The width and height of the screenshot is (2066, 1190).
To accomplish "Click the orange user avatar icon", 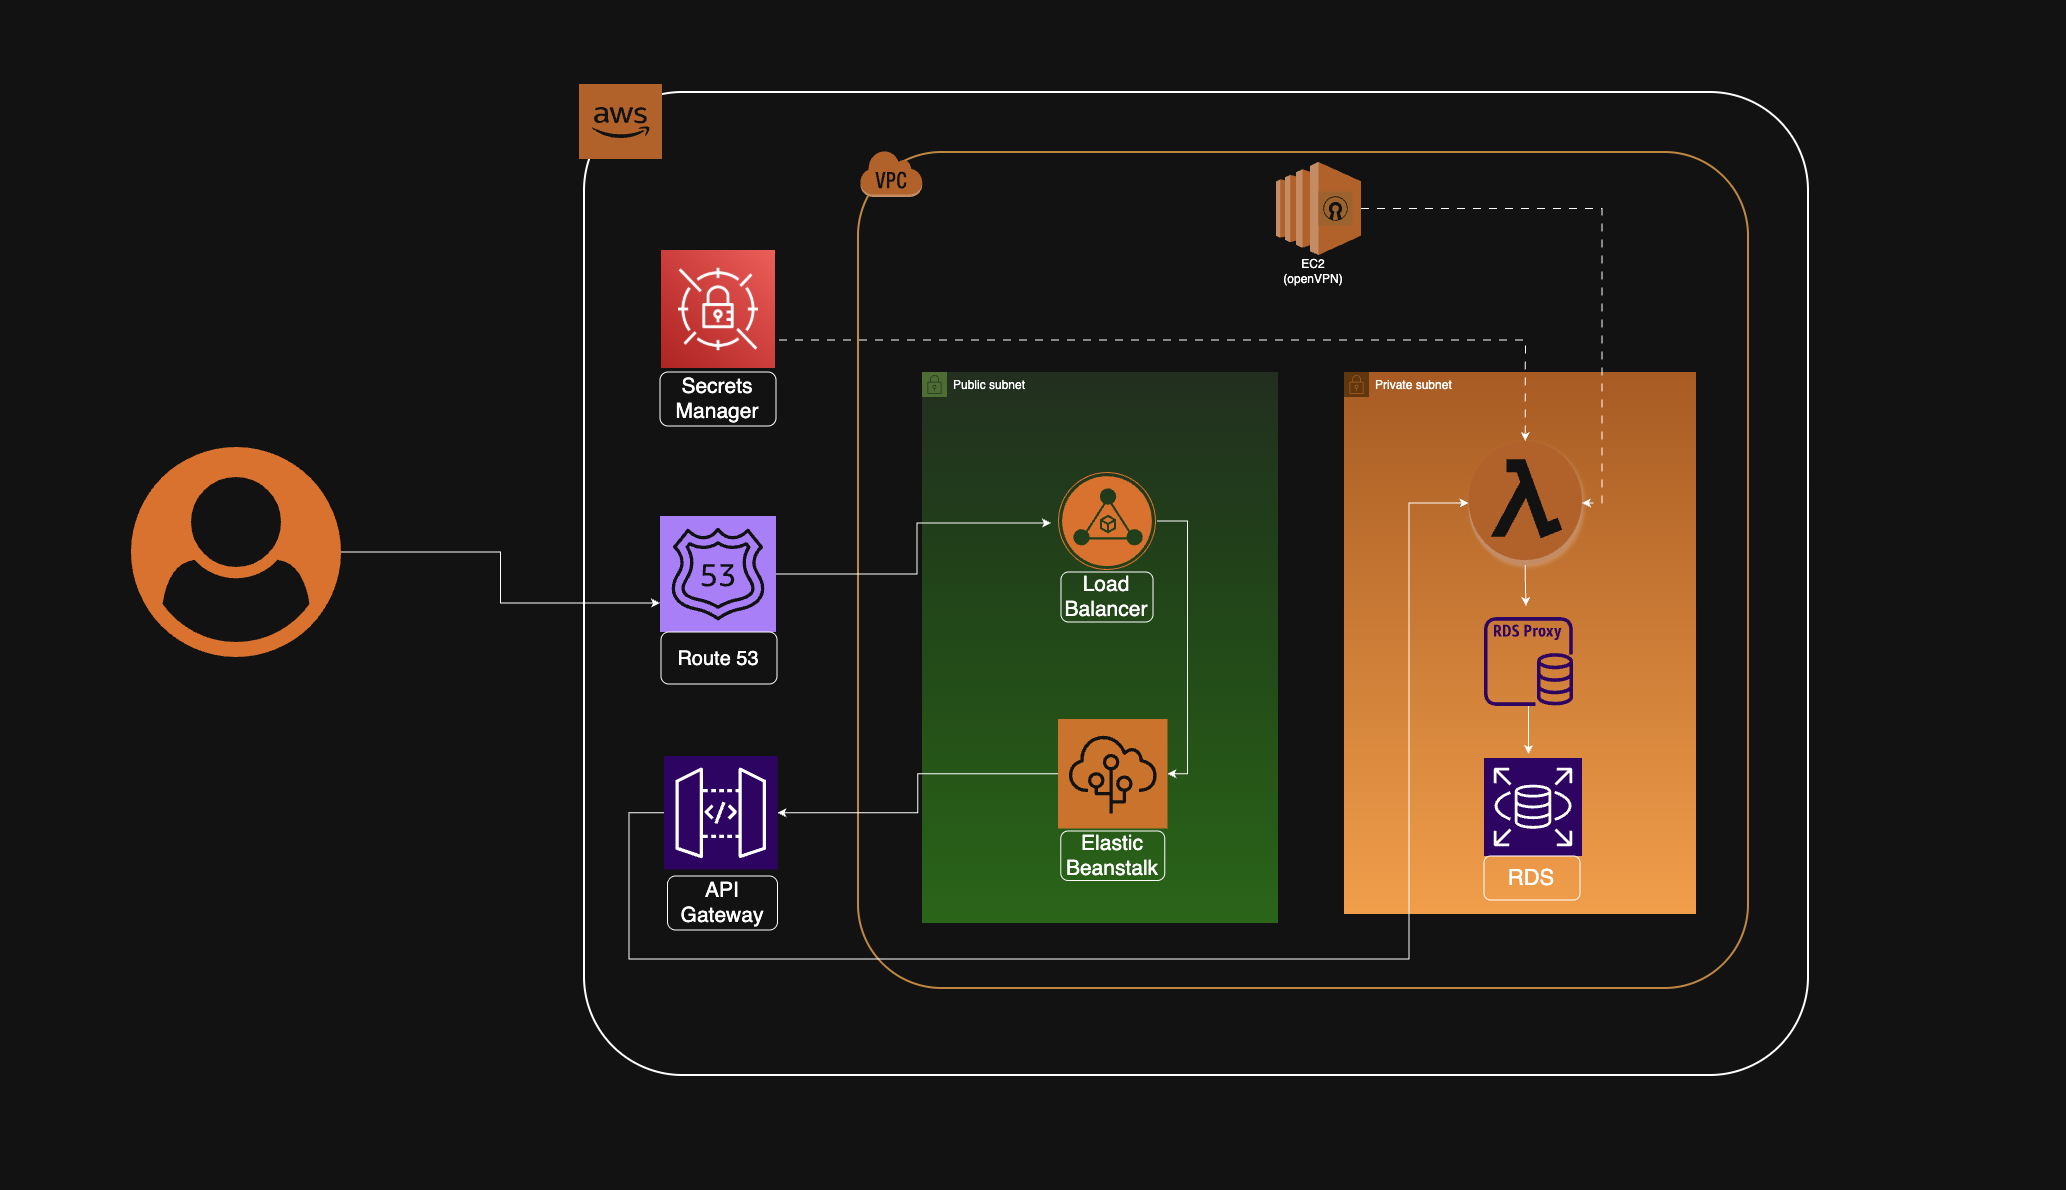I will [236, 551].
